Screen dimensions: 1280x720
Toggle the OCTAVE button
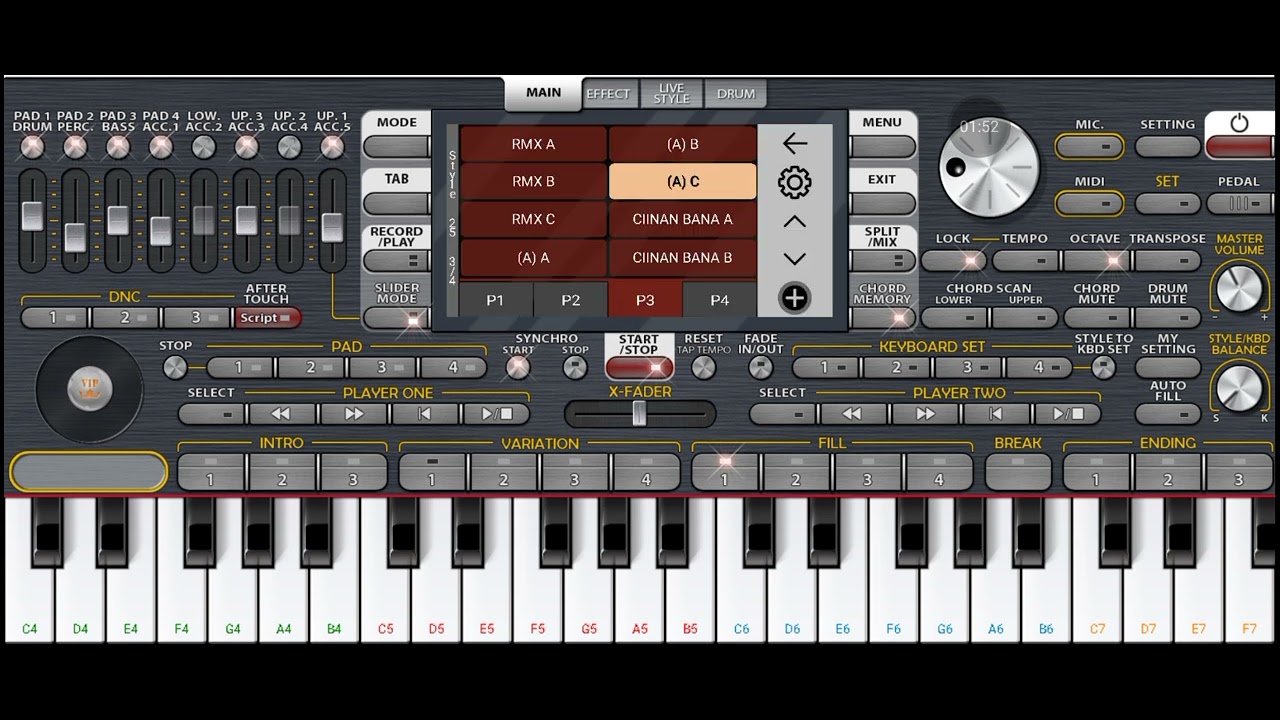1096,261
